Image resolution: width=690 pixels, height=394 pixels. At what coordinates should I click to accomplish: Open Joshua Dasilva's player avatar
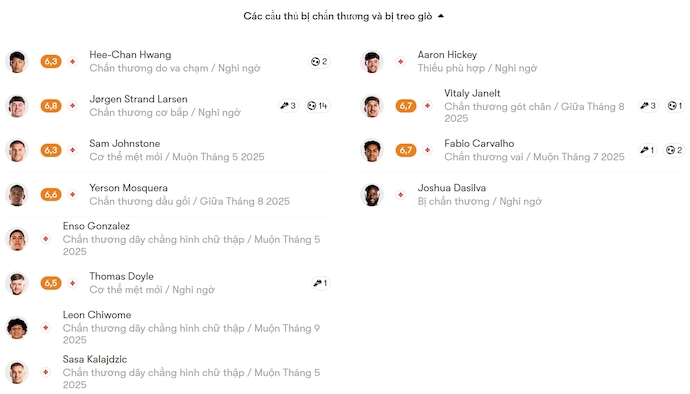(x=372, y=195)
